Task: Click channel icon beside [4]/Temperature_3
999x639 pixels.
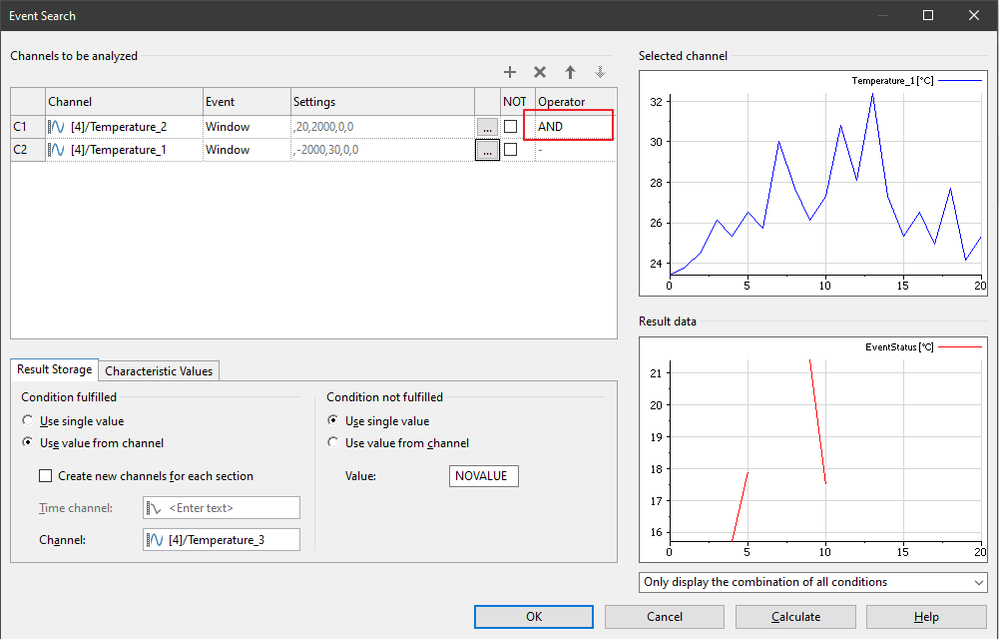Action: [x=155, y=540]
